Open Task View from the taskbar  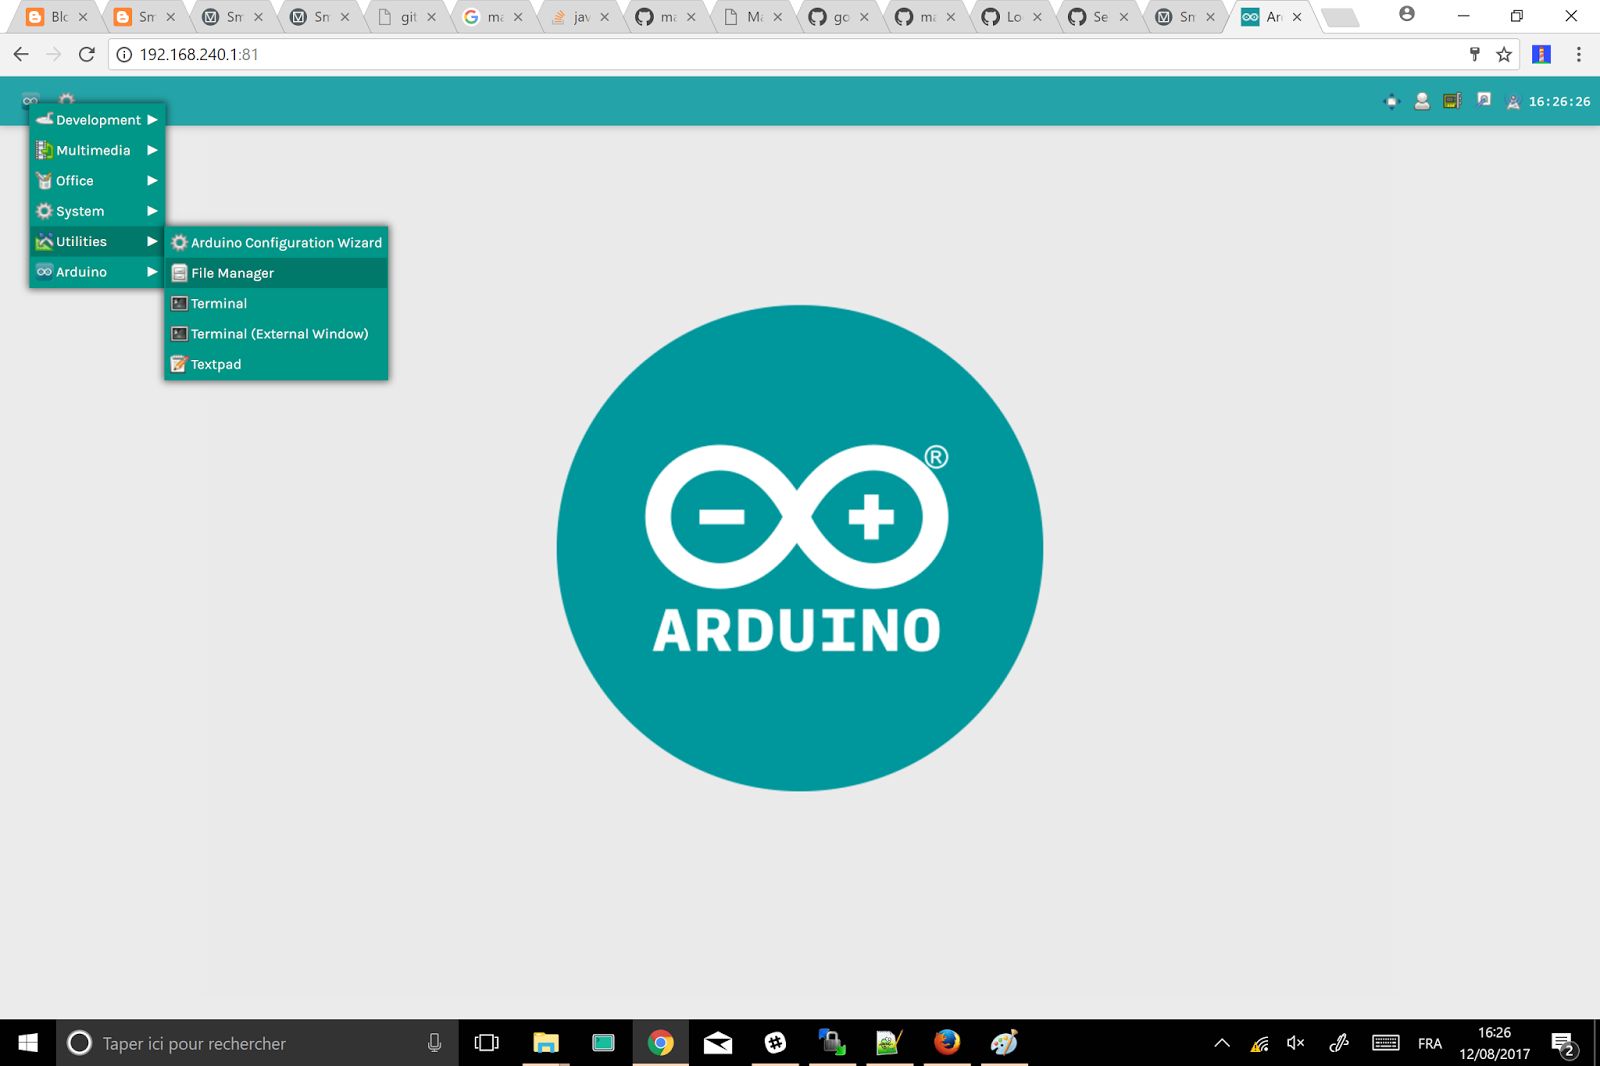pos(487,1043)
